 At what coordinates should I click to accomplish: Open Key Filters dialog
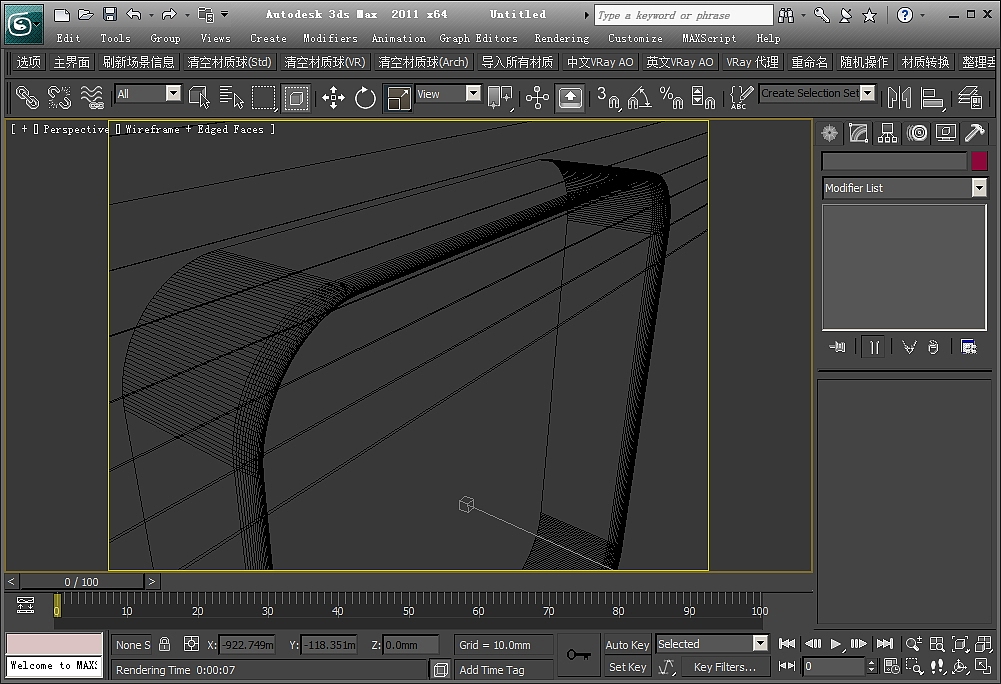(x=725, y=667)
